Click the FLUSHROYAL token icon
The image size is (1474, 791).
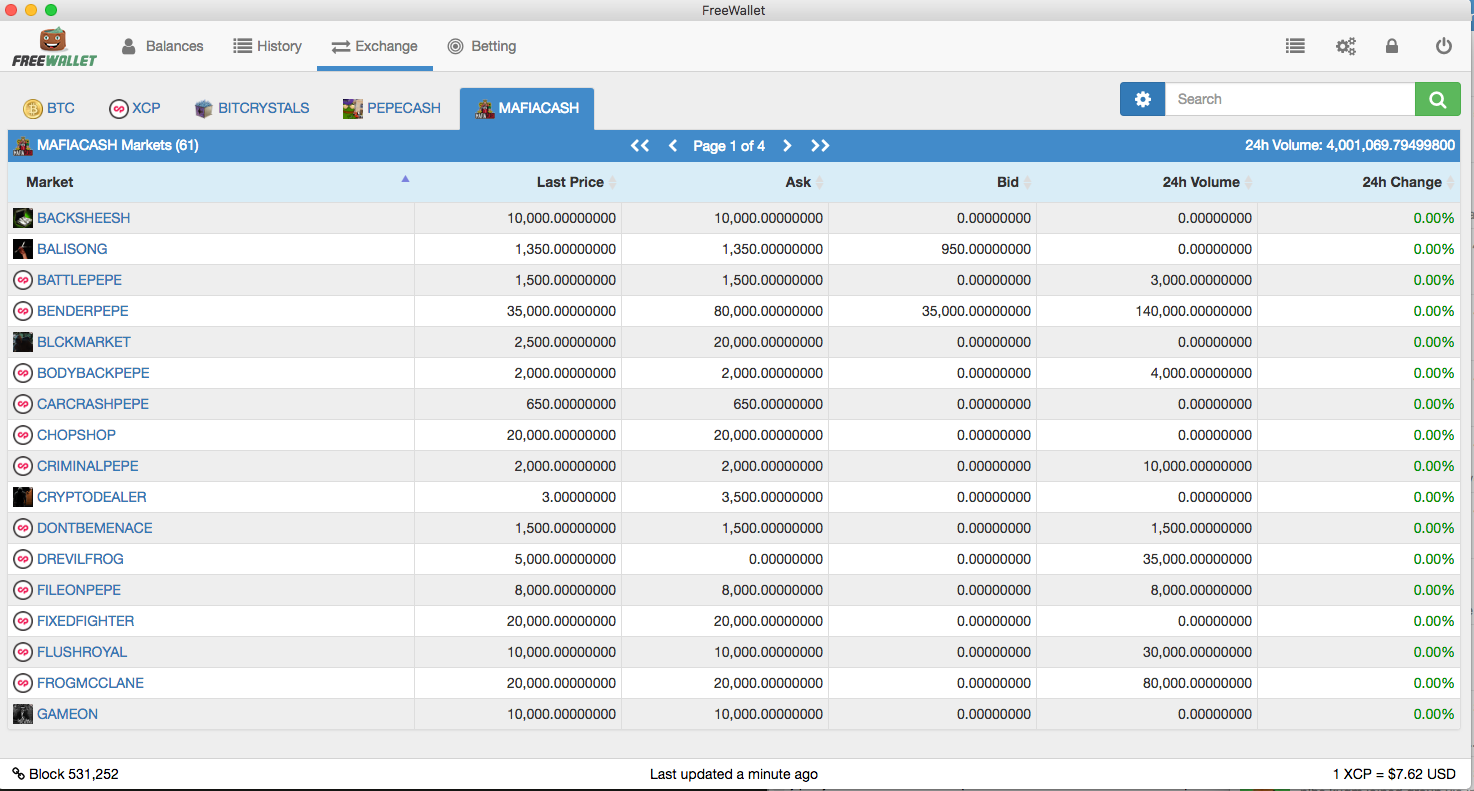tap(23, 652)
